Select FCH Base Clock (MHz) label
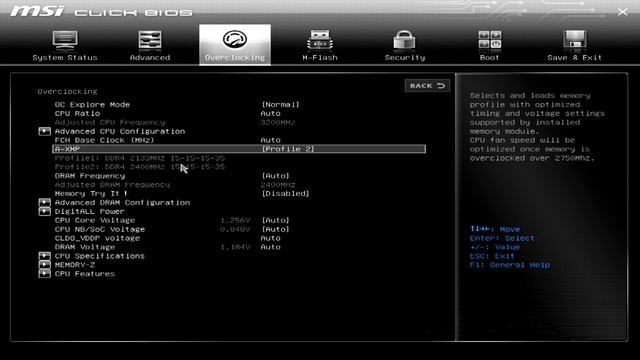The height and width of the screenshot is (360, 640). [104, 140]
